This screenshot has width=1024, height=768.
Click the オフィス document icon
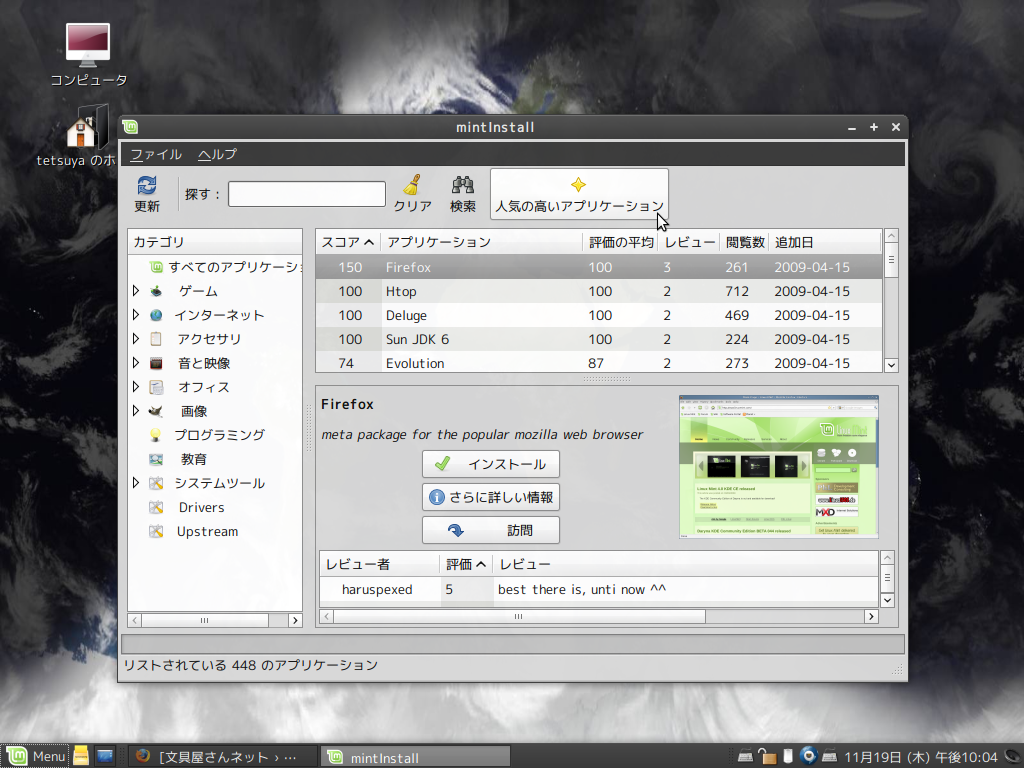156,387
